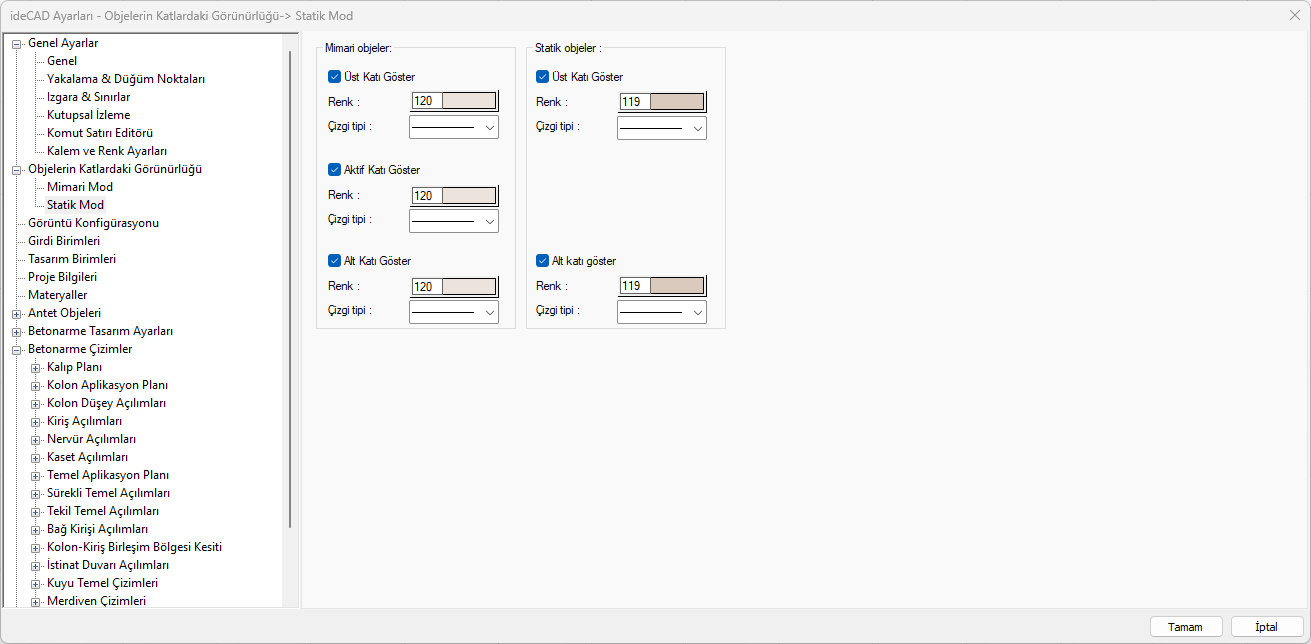This screenshot has height=644, width=1311.
Task: Open Proje Bilgileri settings page
Action: 62,277
